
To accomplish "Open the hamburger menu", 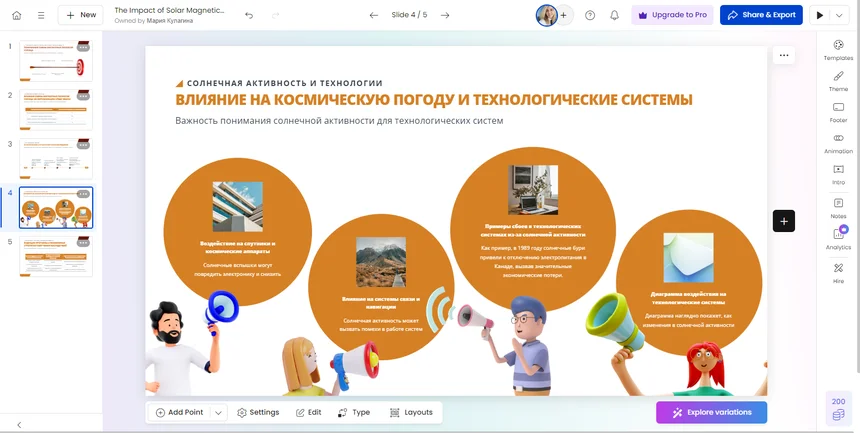I will tap(41, 15).
